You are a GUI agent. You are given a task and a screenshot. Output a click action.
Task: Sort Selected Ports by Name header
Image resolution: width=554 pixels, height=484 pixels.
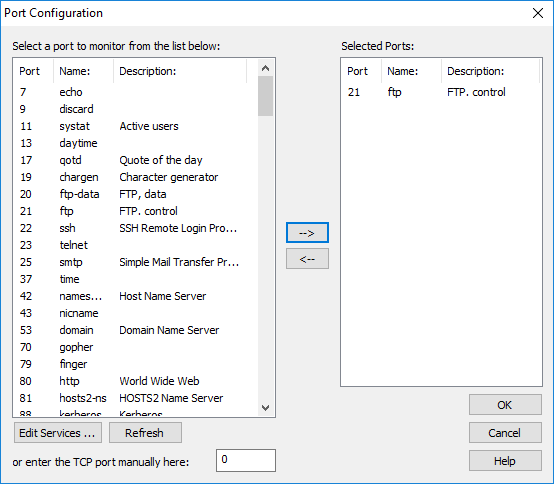coord(412,71)
